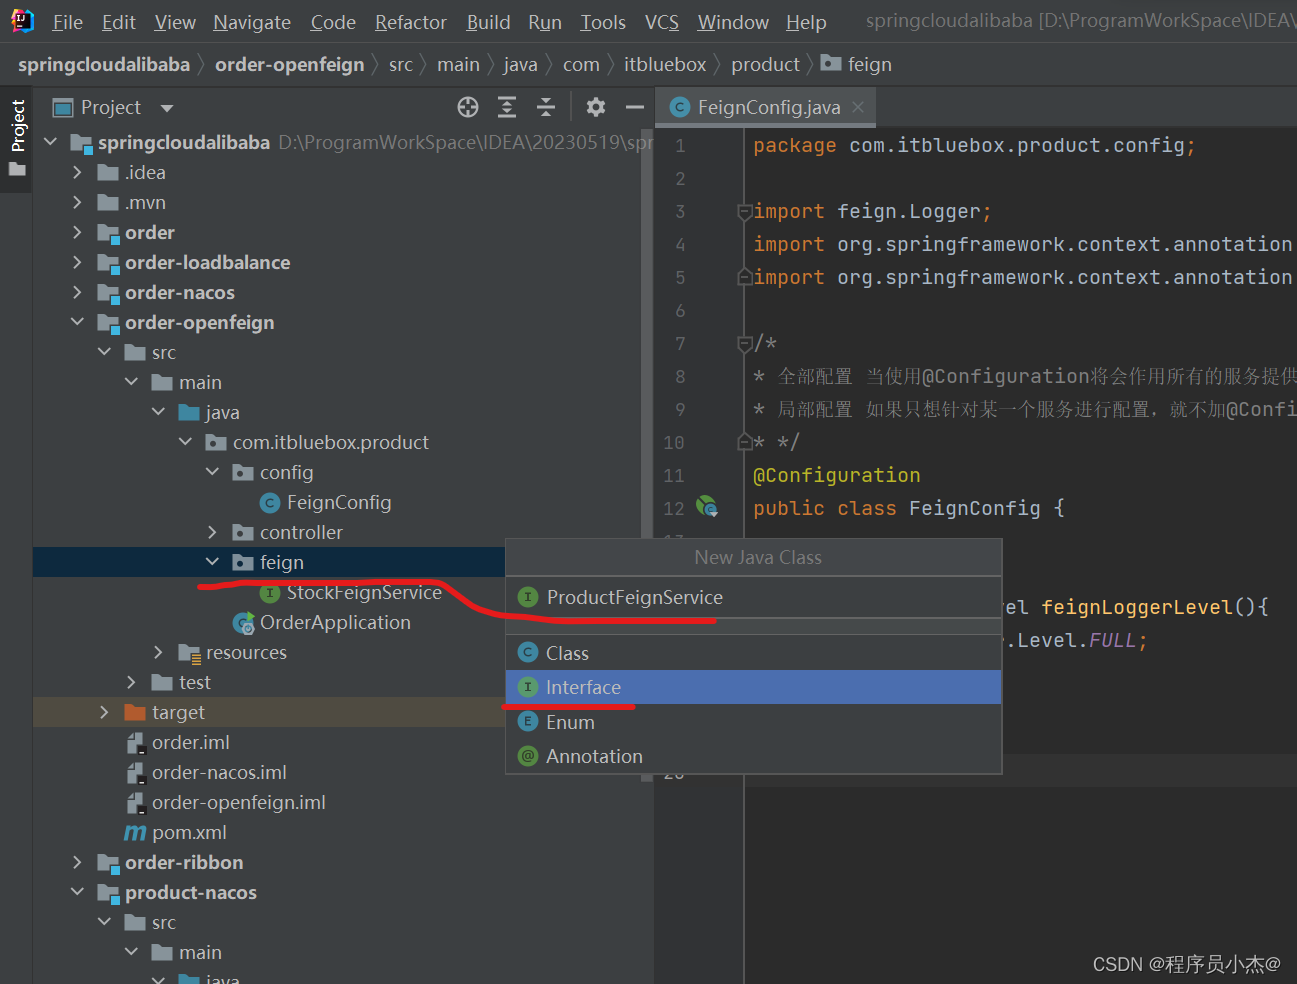Switch to the FeignConfig.java tab

(768, 107)
